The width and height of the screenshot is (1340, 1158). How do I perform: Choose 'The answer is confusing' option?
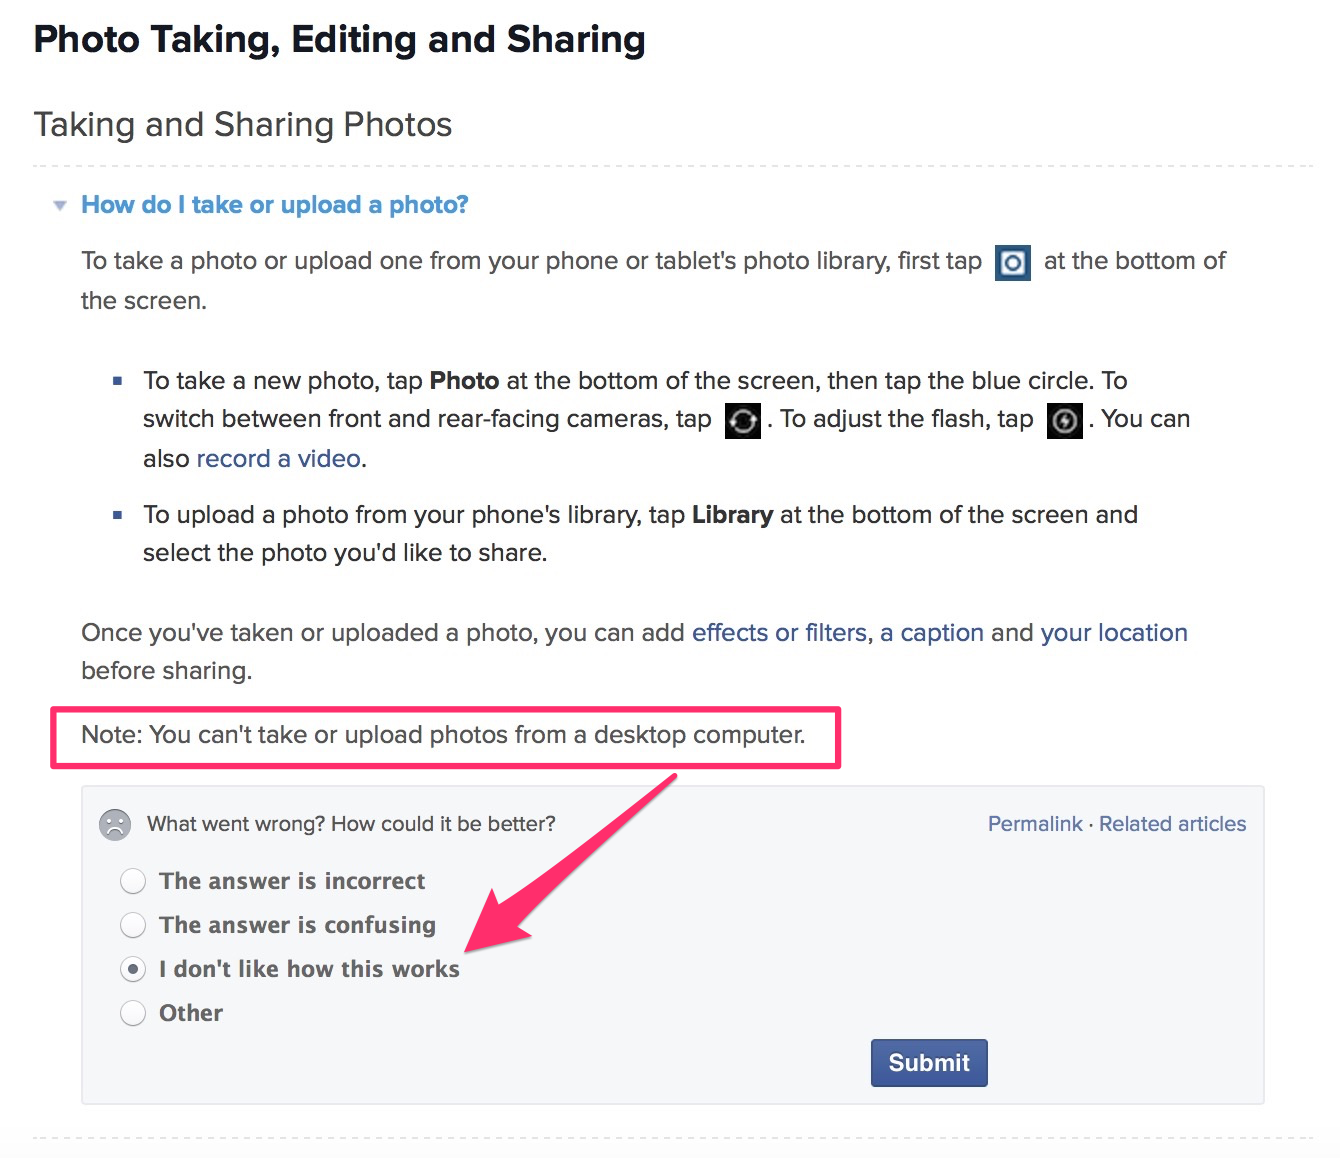133,925
